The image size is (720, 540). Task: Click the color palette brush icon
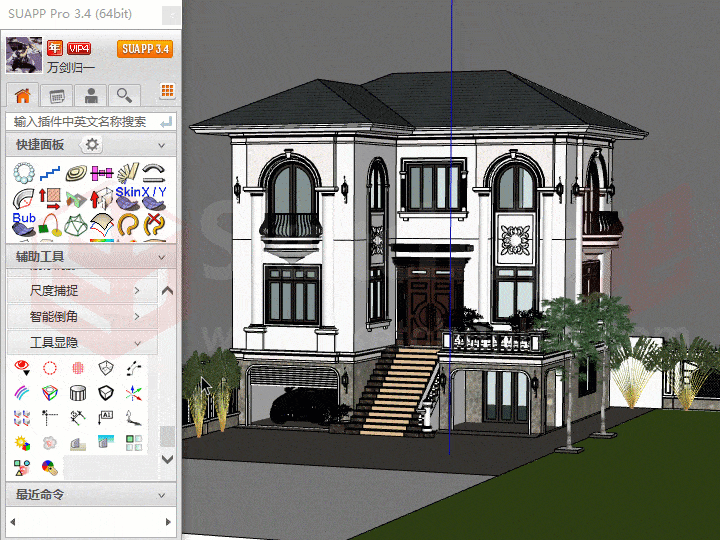[x=49, y=467]
